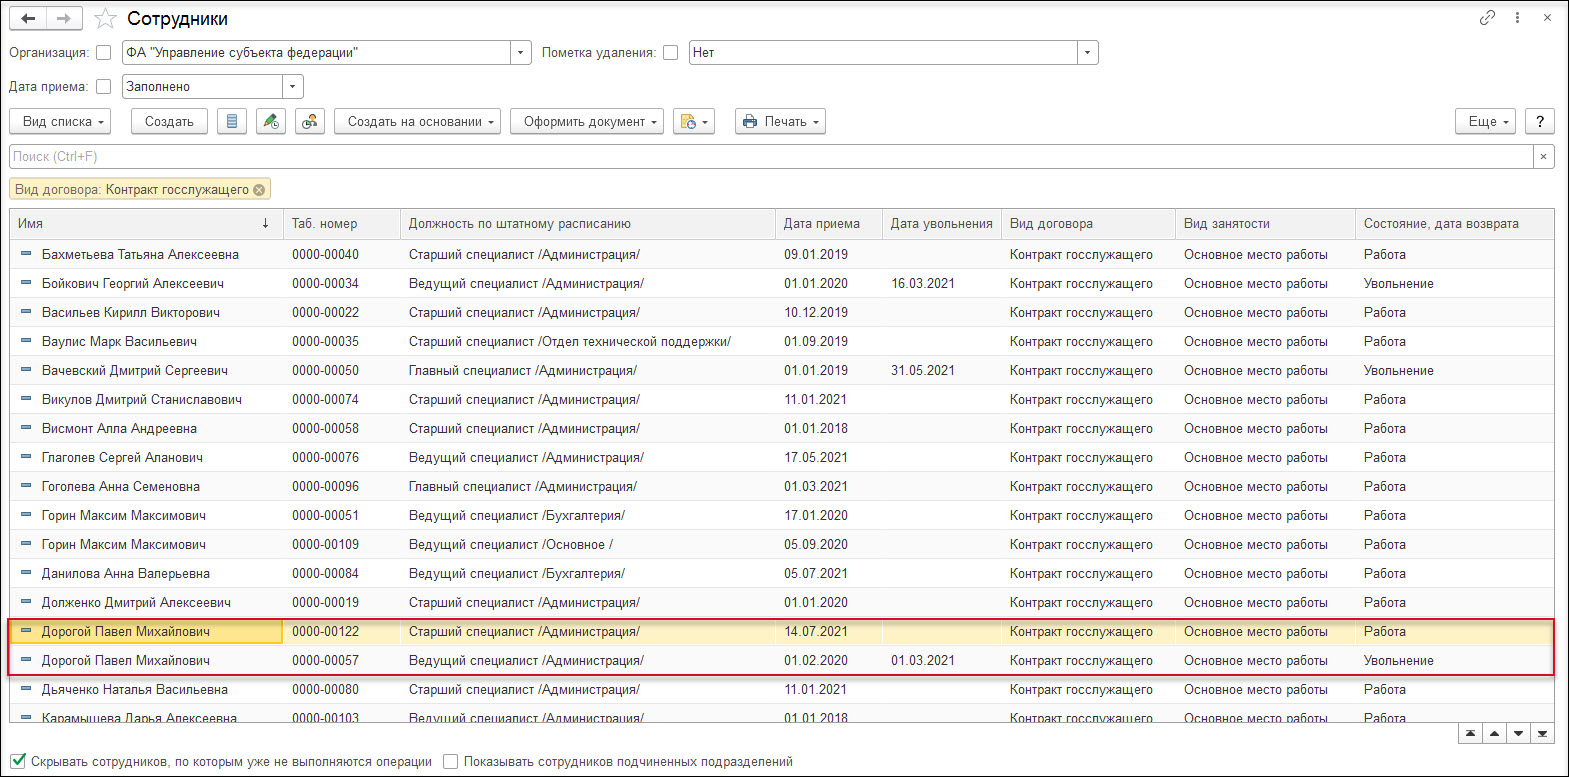This screenshot has height=777, width=1569.
Task: Sort by the Таб. номер column header
Action: click(342, 224)
